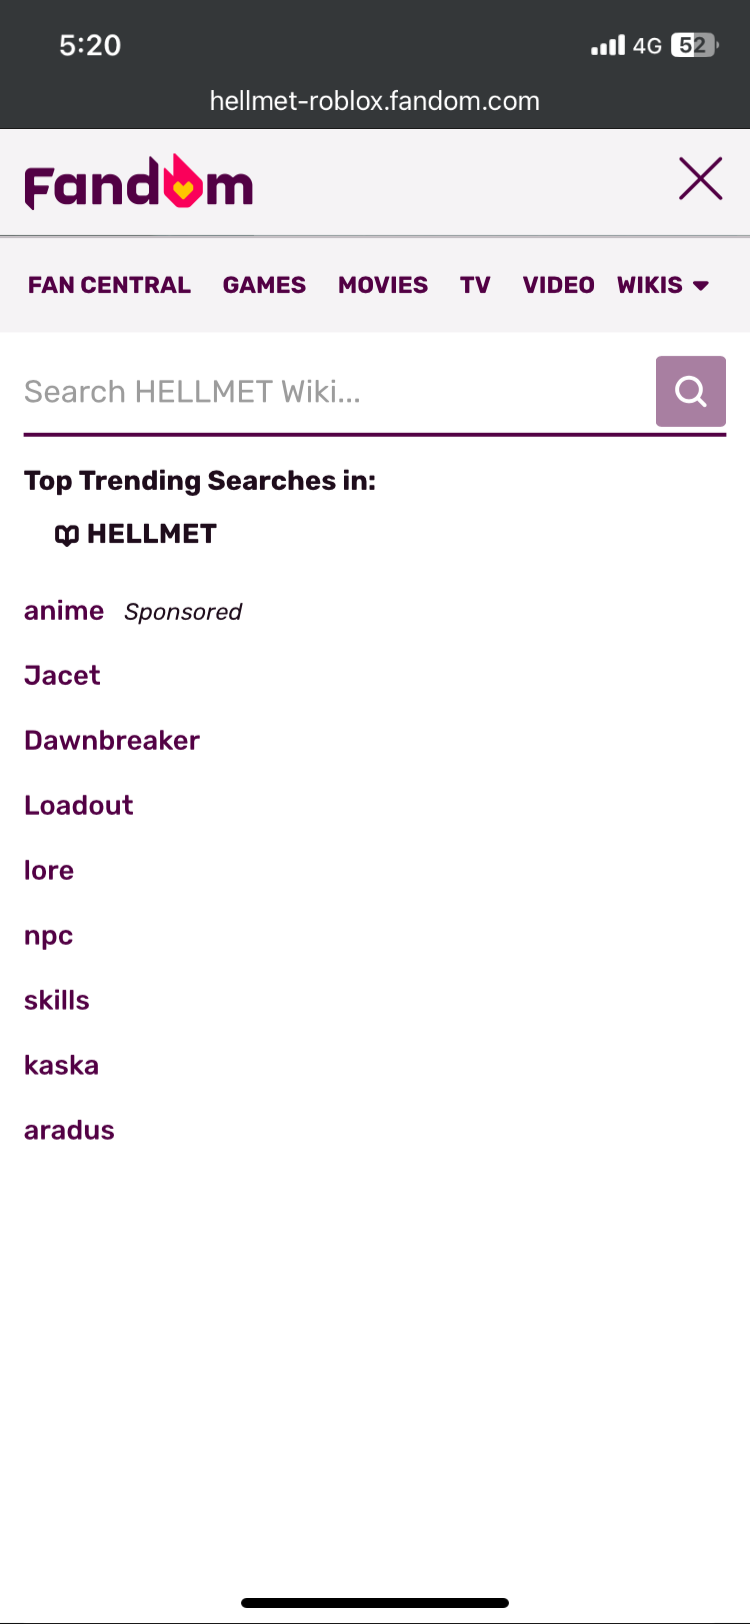
Task: Open the sponsored anime search link
Action: click(64, 611)
